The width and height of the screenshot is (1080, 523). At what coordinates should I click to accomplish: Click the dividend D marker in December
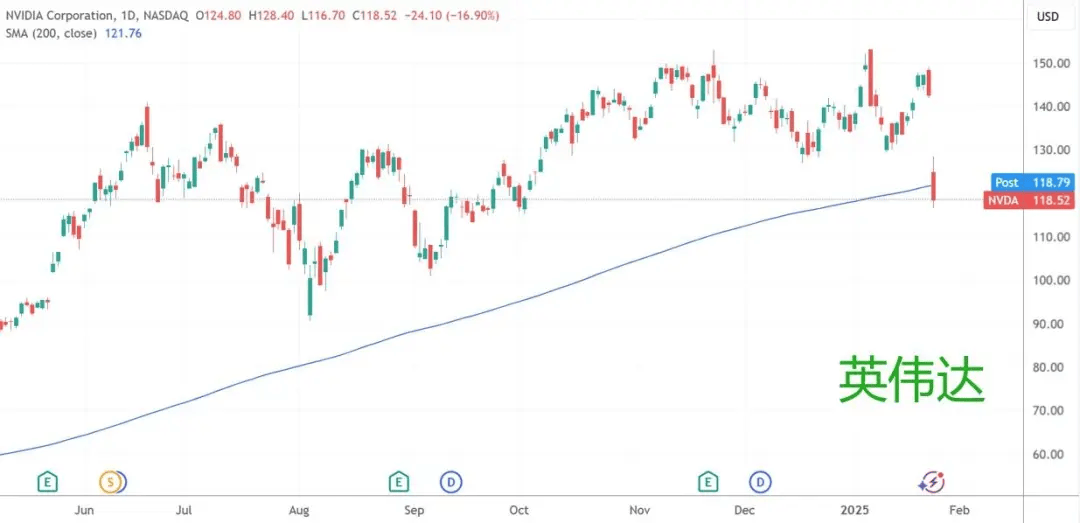click(760, 482)
